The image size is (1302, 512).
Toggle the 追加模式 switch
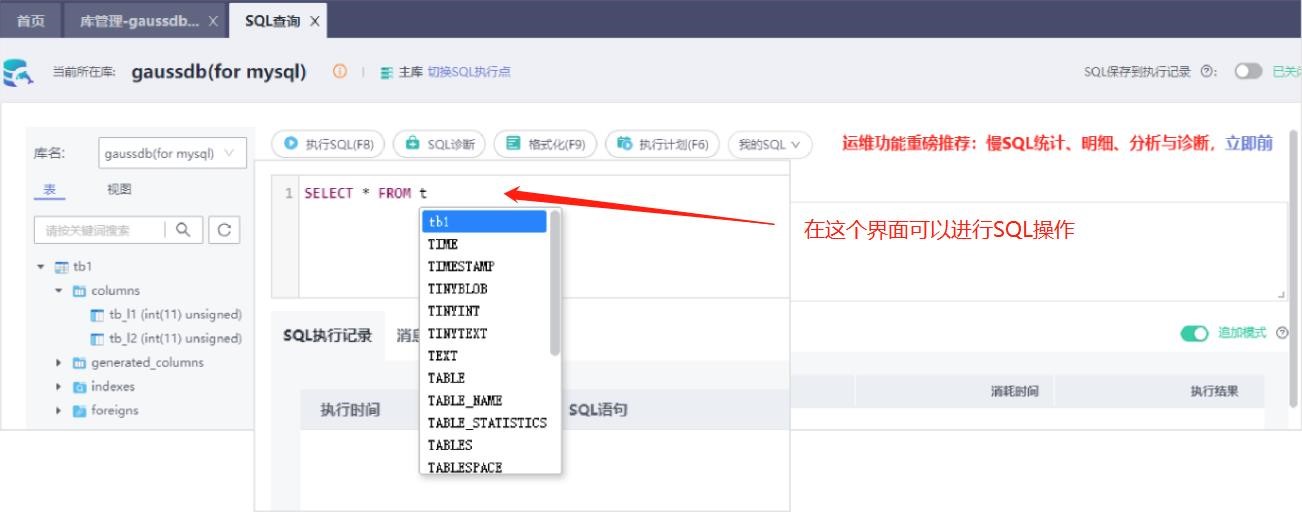point(1195,333)
